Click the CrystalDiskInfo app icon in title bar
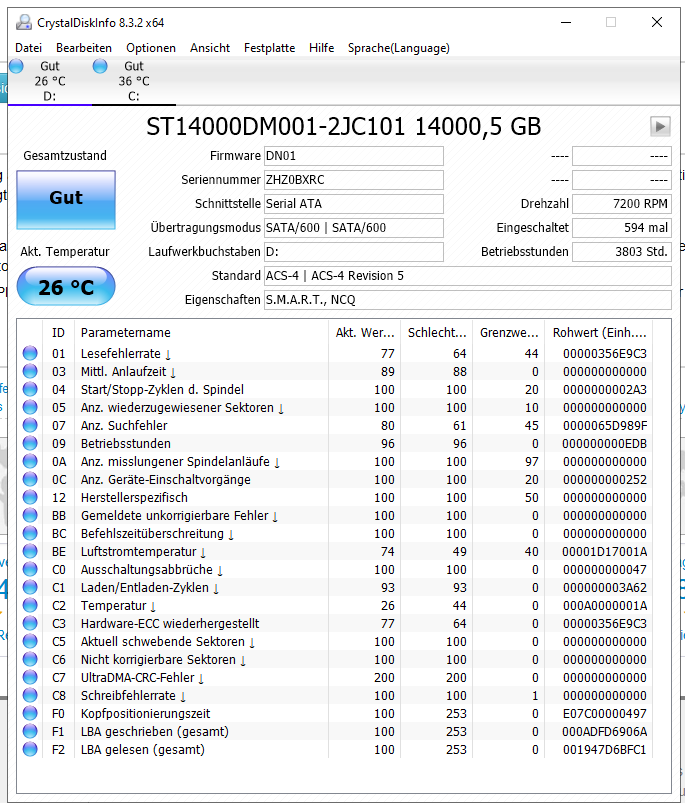Viewport: 685px width, 803px height. pyautogui.click(x=24, y=22)
